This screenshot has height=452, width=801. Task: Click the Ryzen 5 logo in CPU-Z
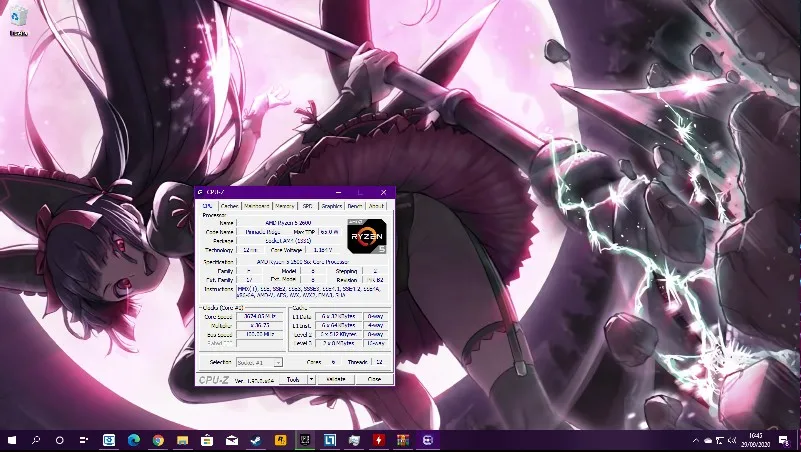click(367, 236)
